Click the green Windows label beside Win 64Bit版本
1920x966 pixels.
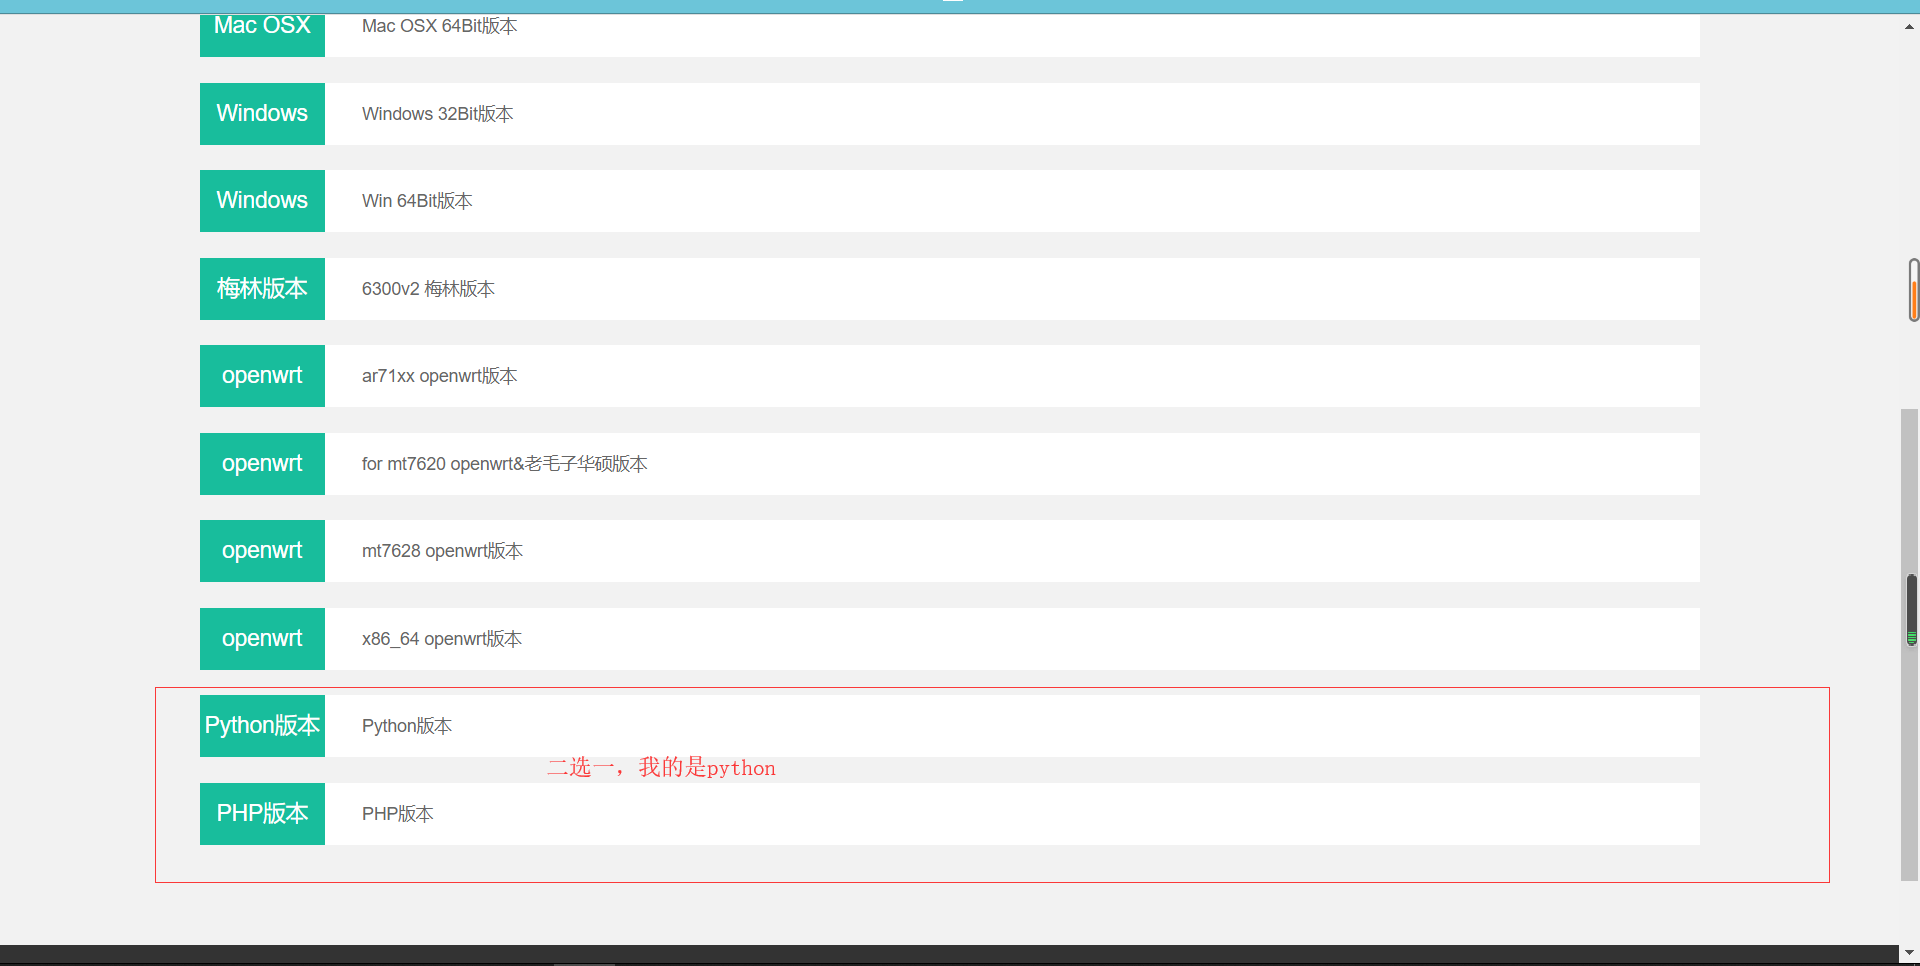262,201
